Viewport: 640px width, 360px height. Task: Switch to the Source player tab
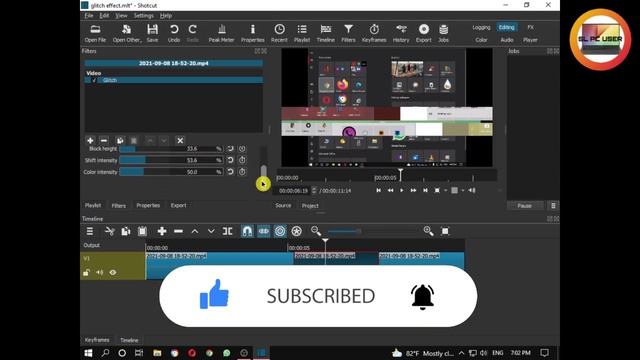click(x=283, y=205)
